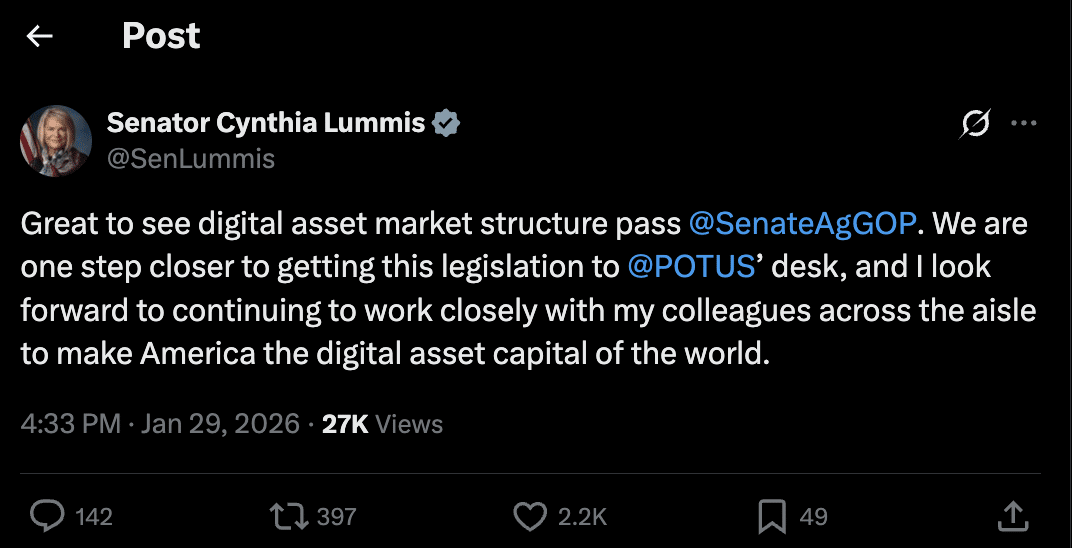Viewport: 1072px width, 548px height.
Task: Click the 2.2K likes count
Action: [582, 517]
